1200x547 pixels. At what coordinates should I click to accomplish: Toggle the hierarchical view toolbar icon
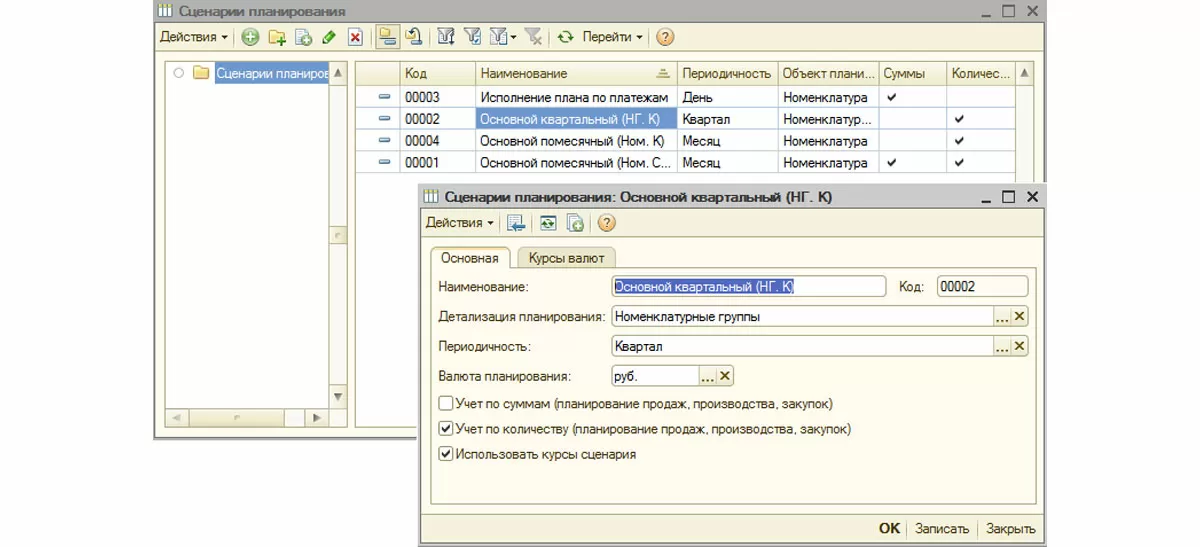pos(387,37)
